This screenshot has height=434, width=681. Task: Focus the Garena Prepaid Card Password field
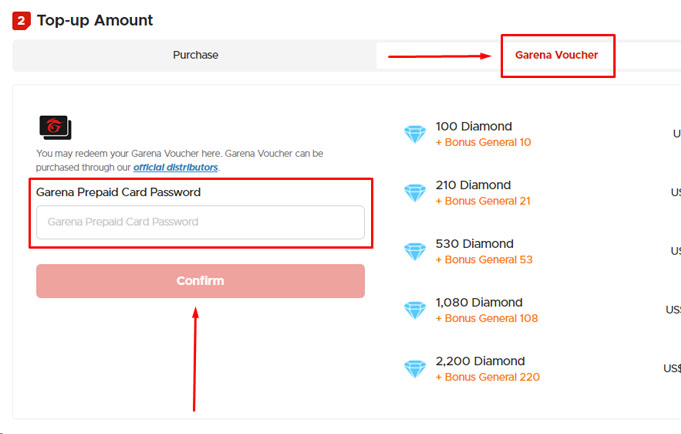[x=200, y=222]
